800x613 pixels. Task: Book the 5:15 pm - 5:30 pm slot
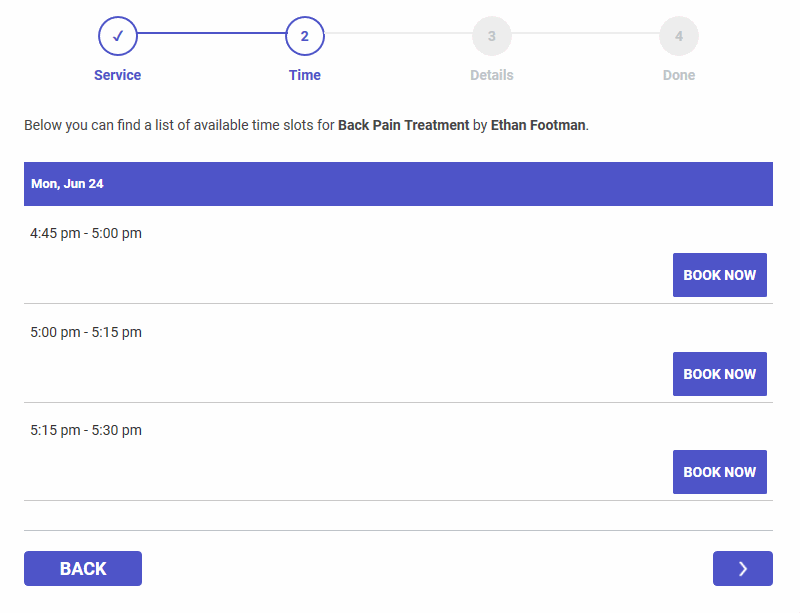pyautogui.click(x=719, y=471)
